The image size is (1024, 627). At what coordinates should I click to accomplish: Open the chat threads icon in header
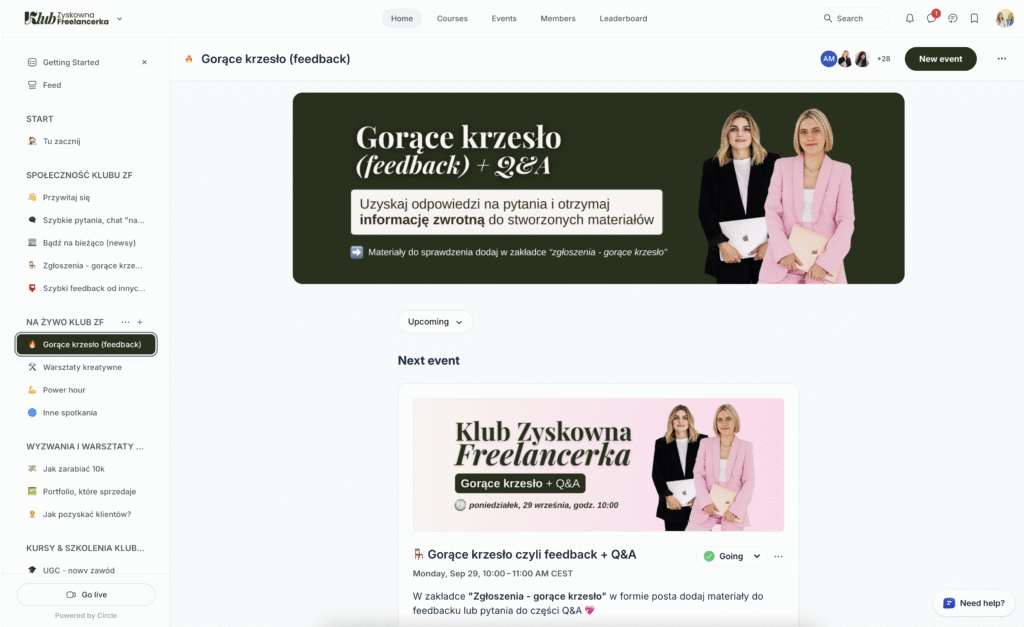coord(953,18)
